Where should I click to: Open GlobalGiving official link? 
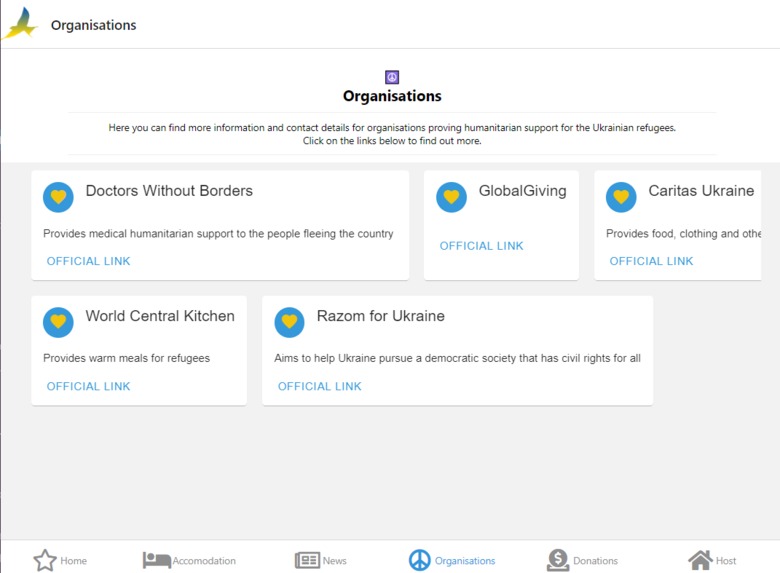pyautogui.click(x=482, y=246)
